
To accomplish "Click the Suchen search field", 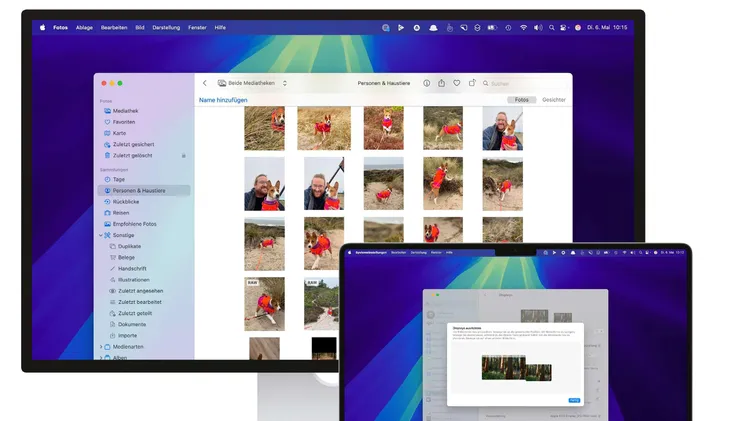I will point(525,83).
